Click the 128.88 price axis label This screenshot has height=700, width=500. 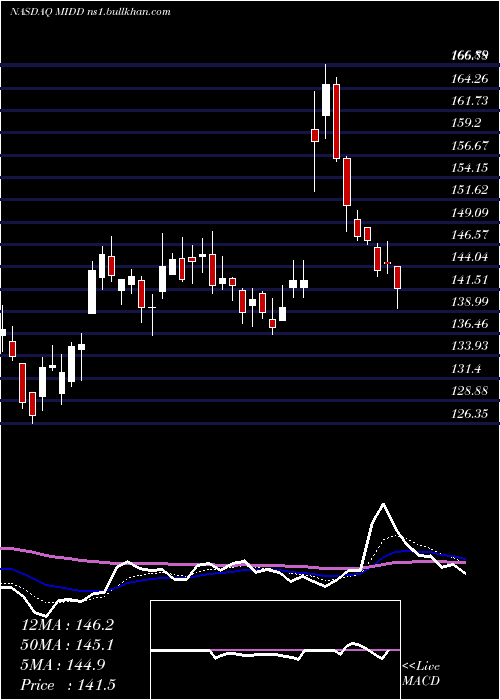click(470, 391)
